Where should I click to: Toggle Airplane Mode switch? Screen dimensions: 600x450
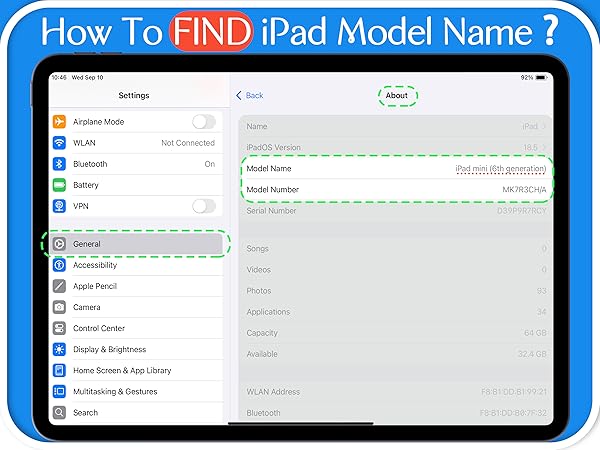tap(204, 122)
